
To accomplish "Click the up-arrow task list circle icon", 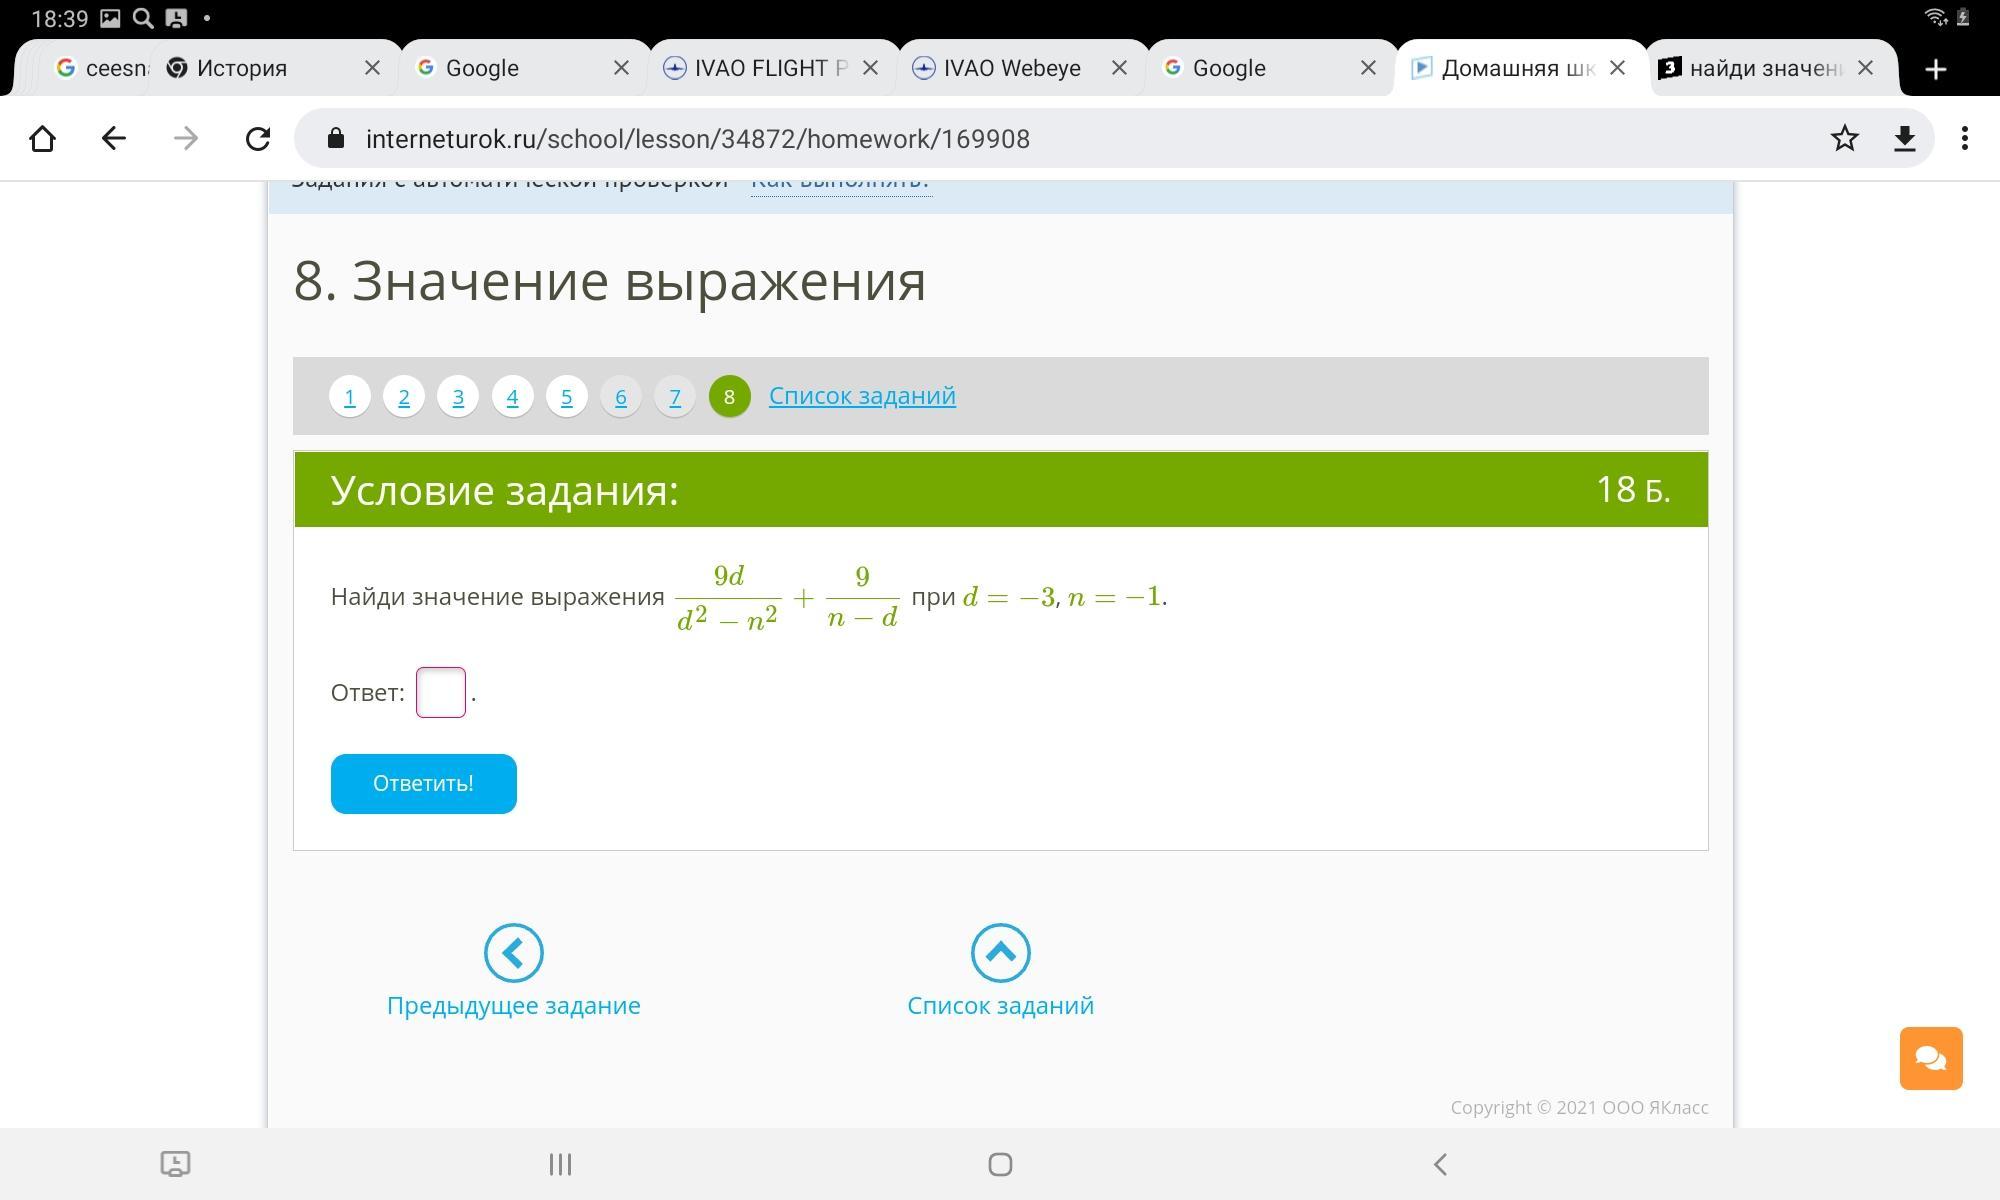I will coord(1000,953).
